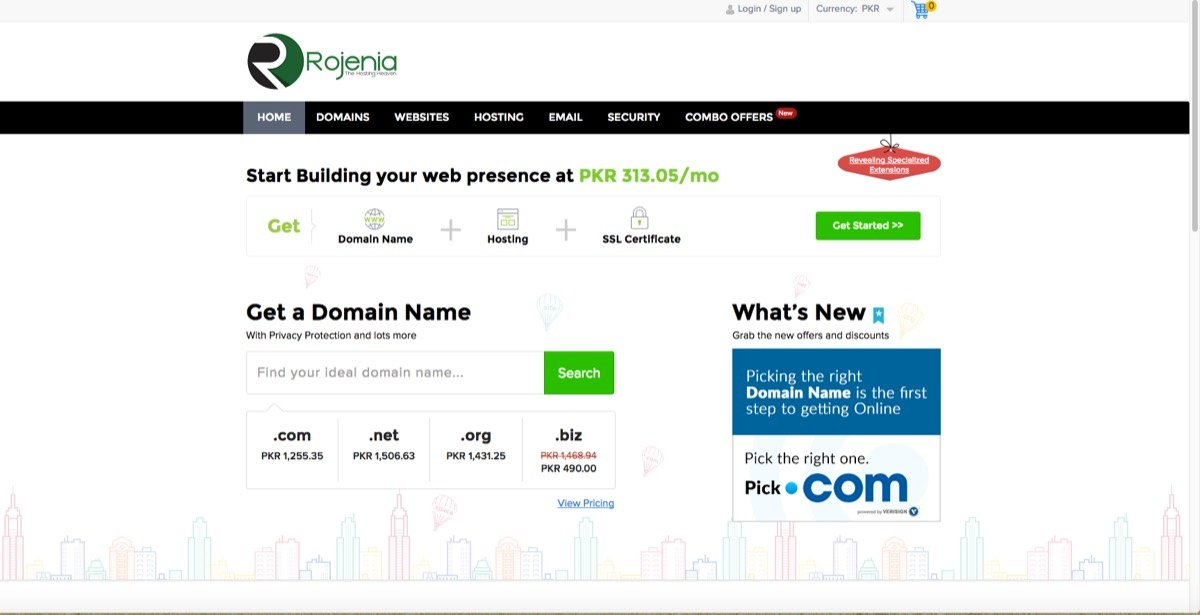Viewport: 1200px width, 615px height.
Task: Go to the HOME menu tab
Action: tap(274, 117)
